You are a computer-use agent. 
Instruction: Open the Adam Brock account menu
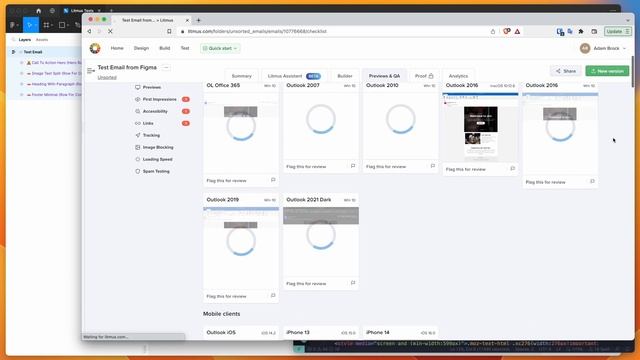(603, 48)
